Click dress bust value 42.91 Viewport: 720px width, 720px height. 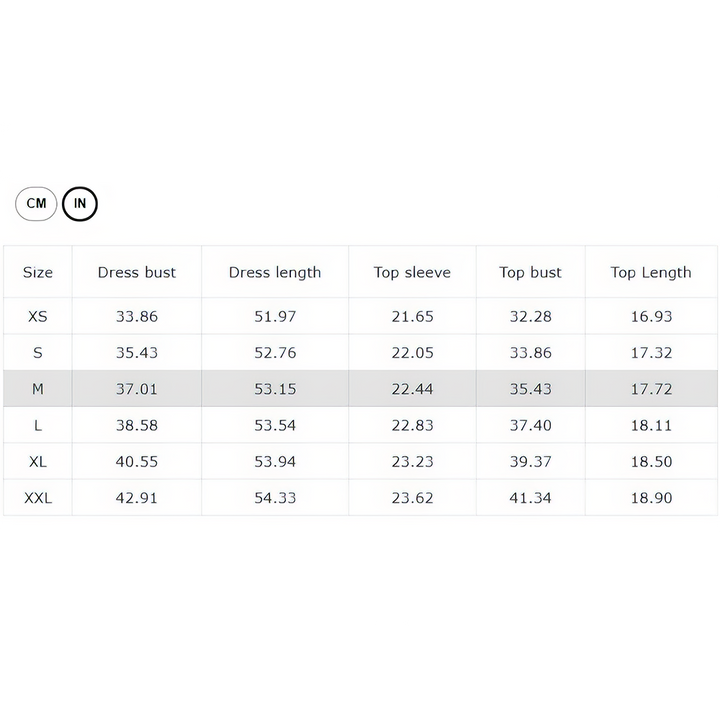pyautogui.click(x=137, y=498)
